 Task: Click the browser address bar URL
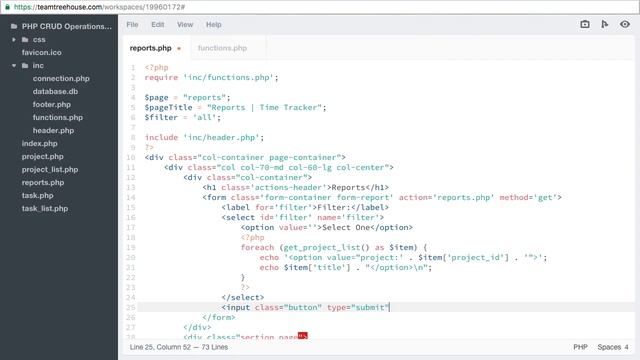(100, 7)
